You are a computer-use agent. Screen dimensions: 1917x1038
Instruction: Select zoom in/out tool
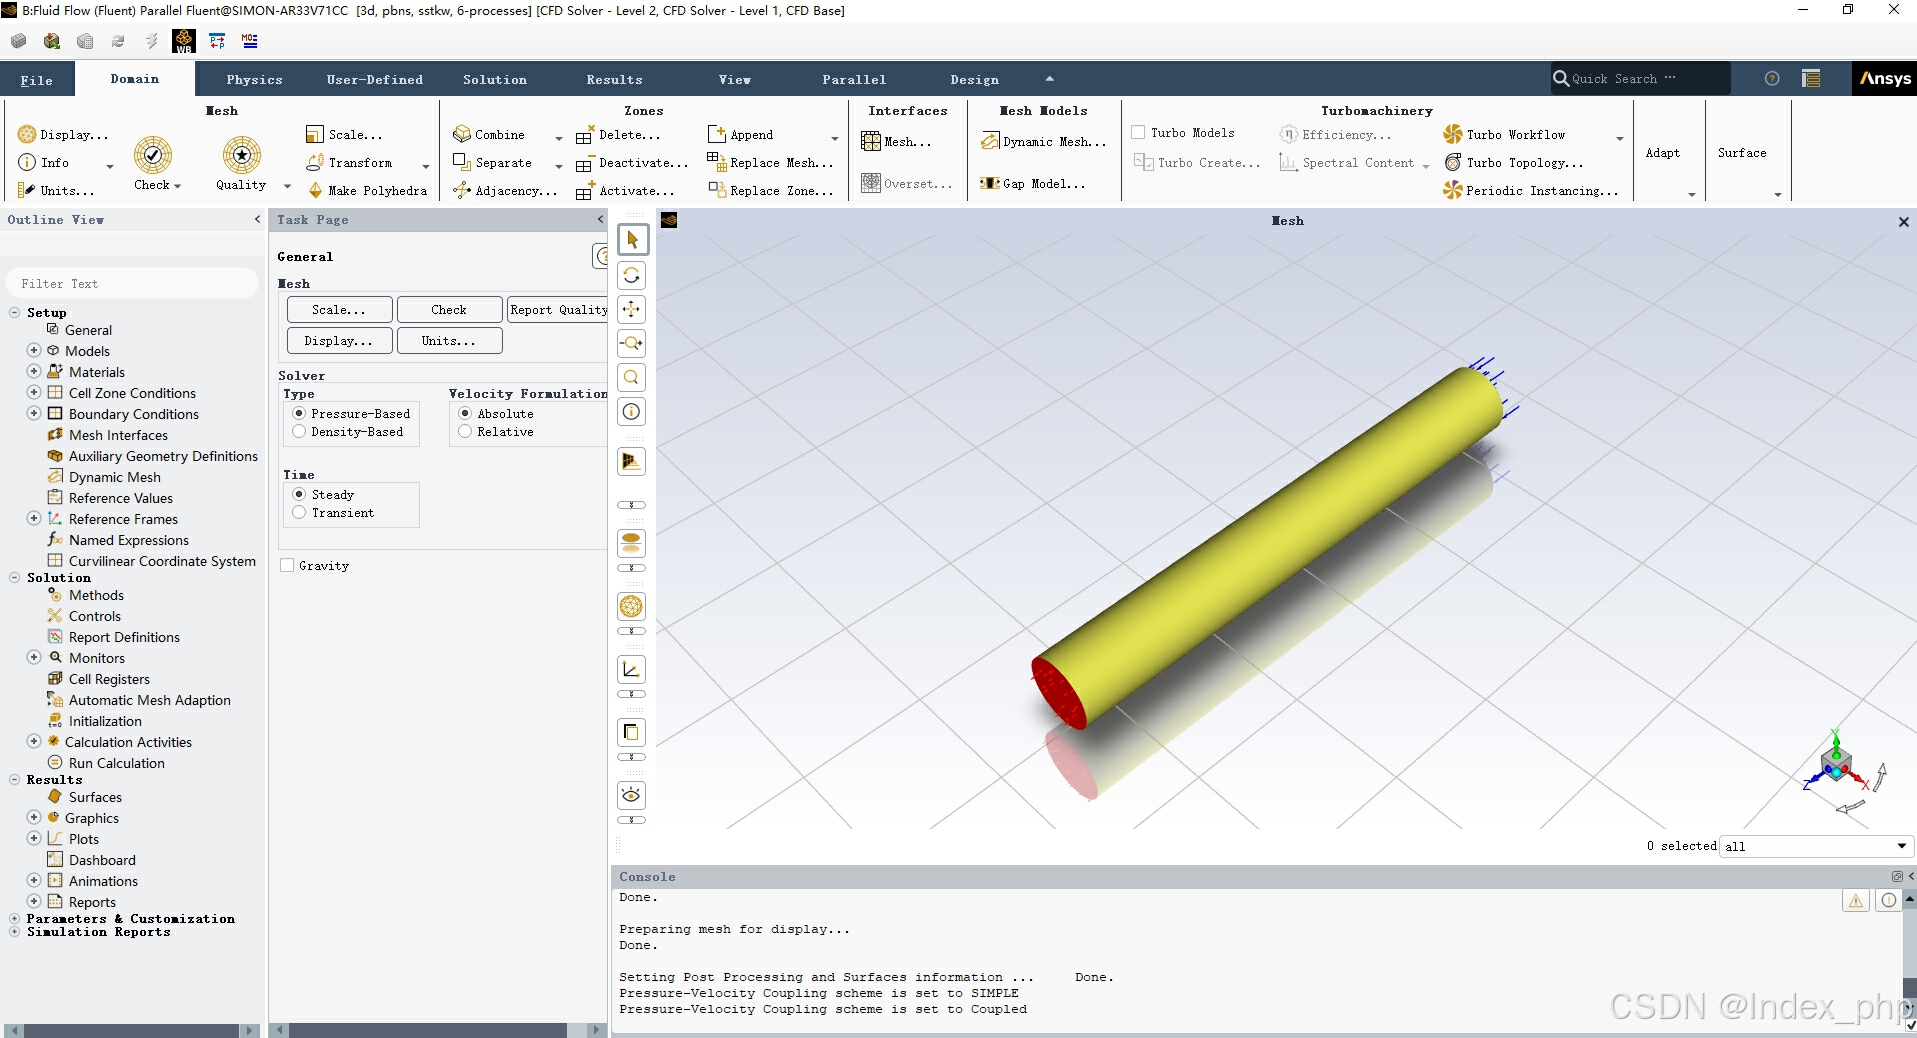pyautogui.click(x=632, y=343)
